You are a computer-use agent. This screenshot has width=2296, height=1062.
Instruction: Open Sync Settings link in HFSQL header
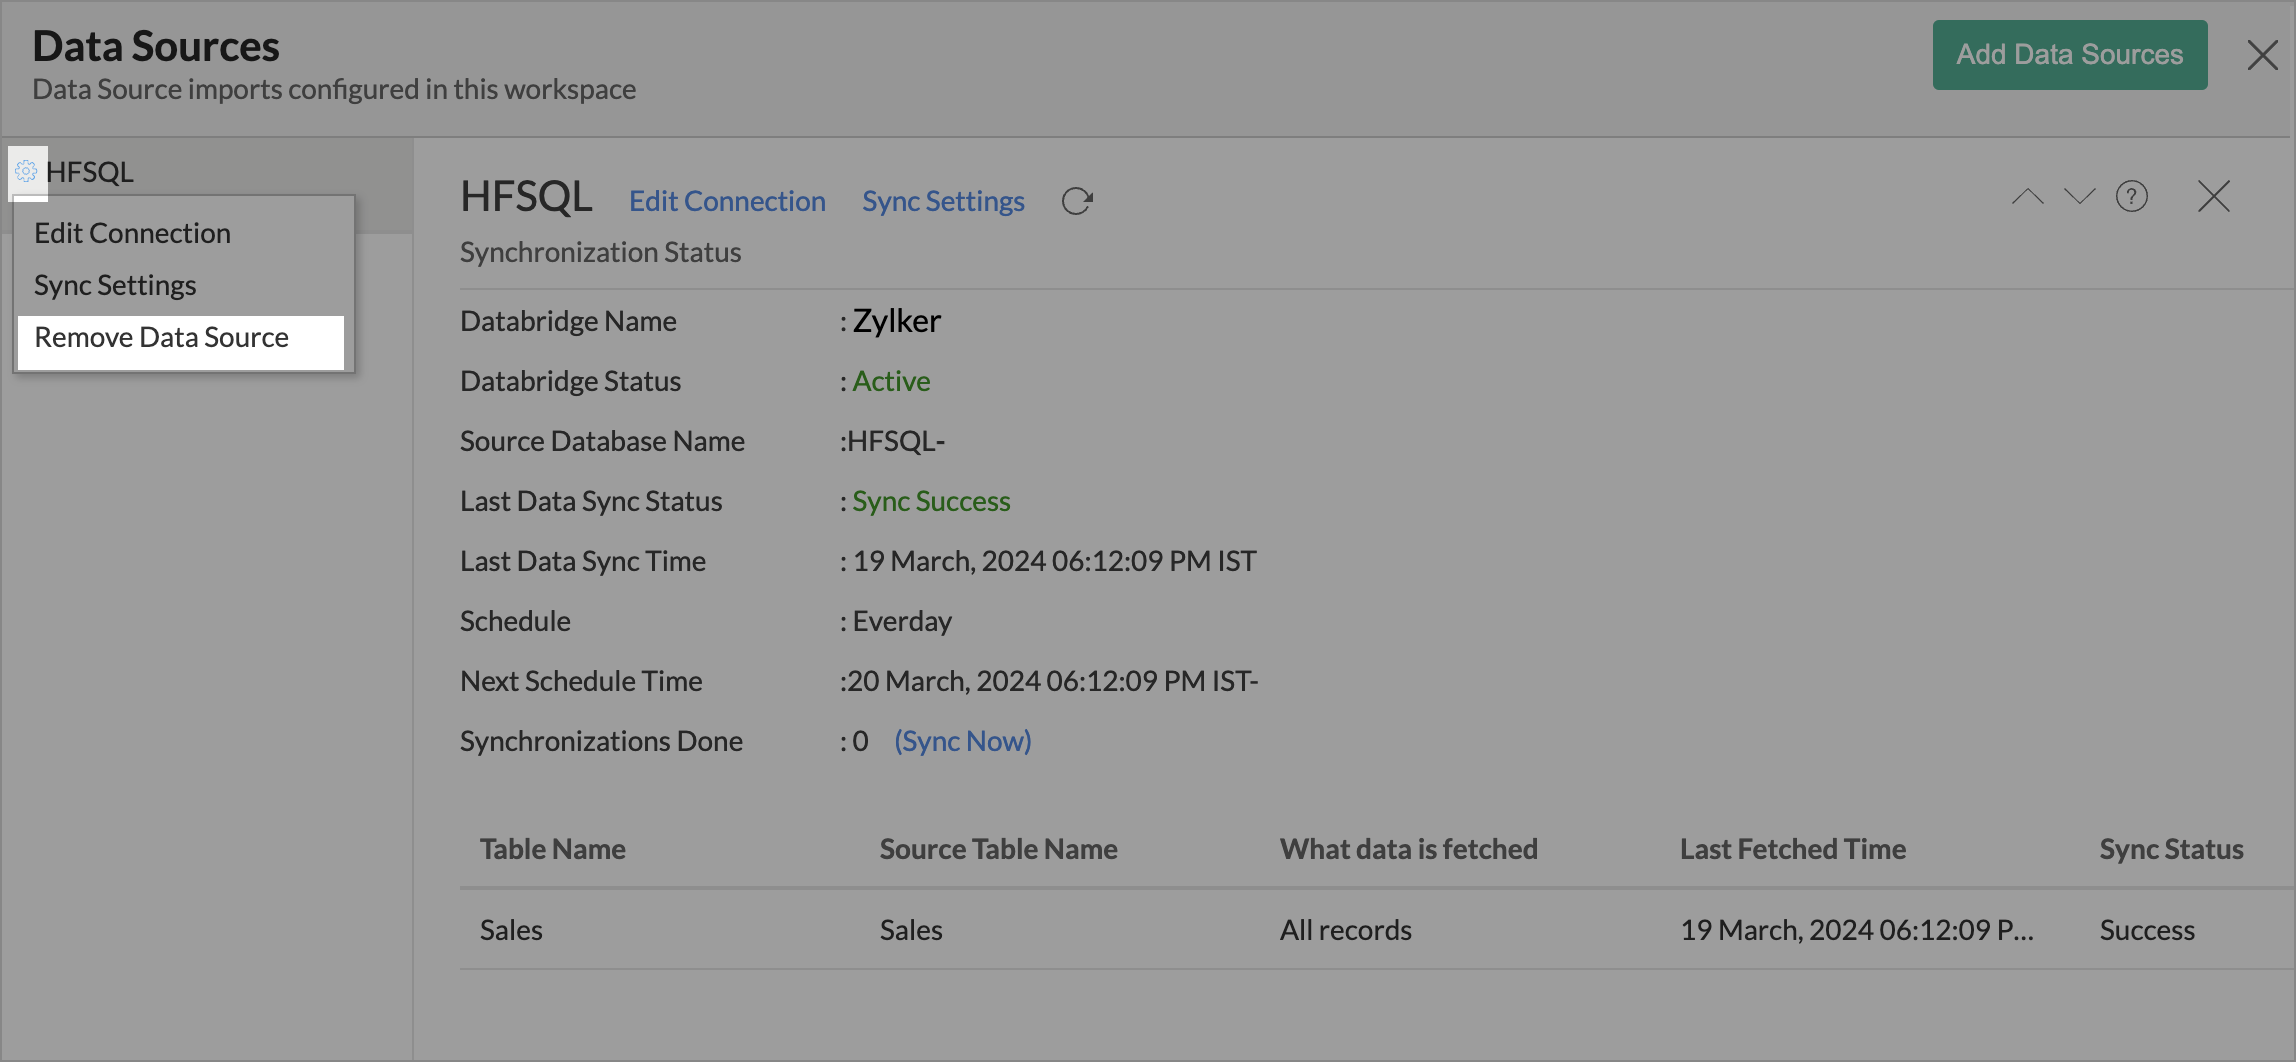943,201
